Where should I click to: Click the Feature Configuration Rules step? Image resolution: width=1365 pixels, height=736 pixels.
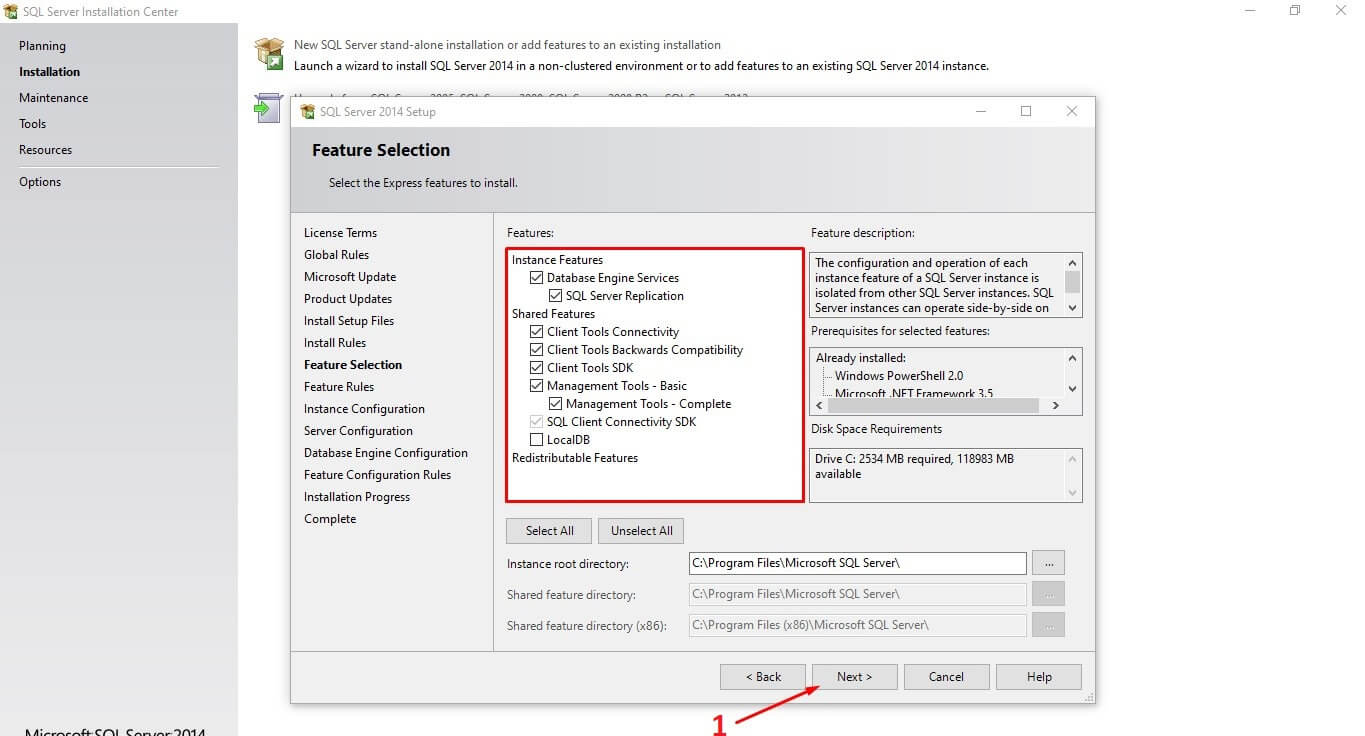(x=377, y=475)
